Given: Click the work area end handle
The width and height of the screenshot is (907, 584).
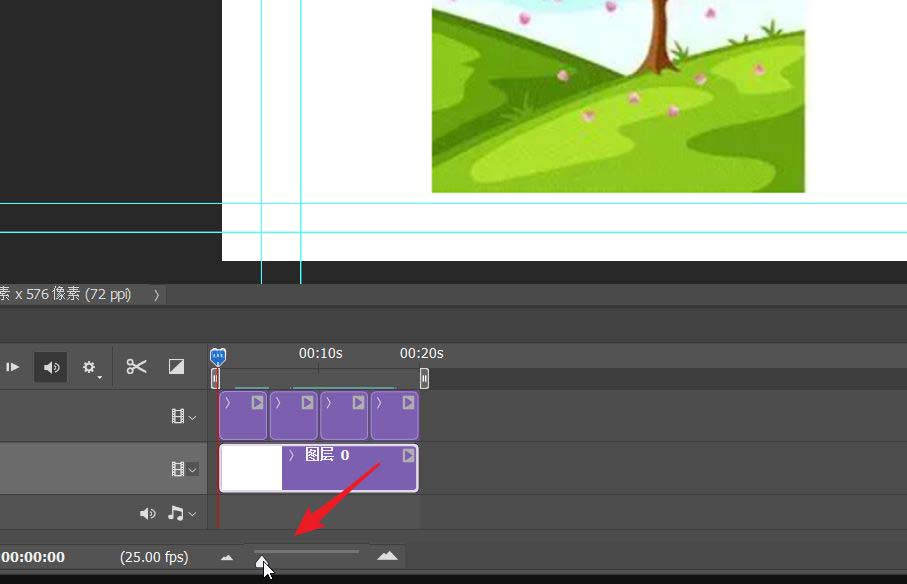Looking at the screenshot, I should [424, 379].
